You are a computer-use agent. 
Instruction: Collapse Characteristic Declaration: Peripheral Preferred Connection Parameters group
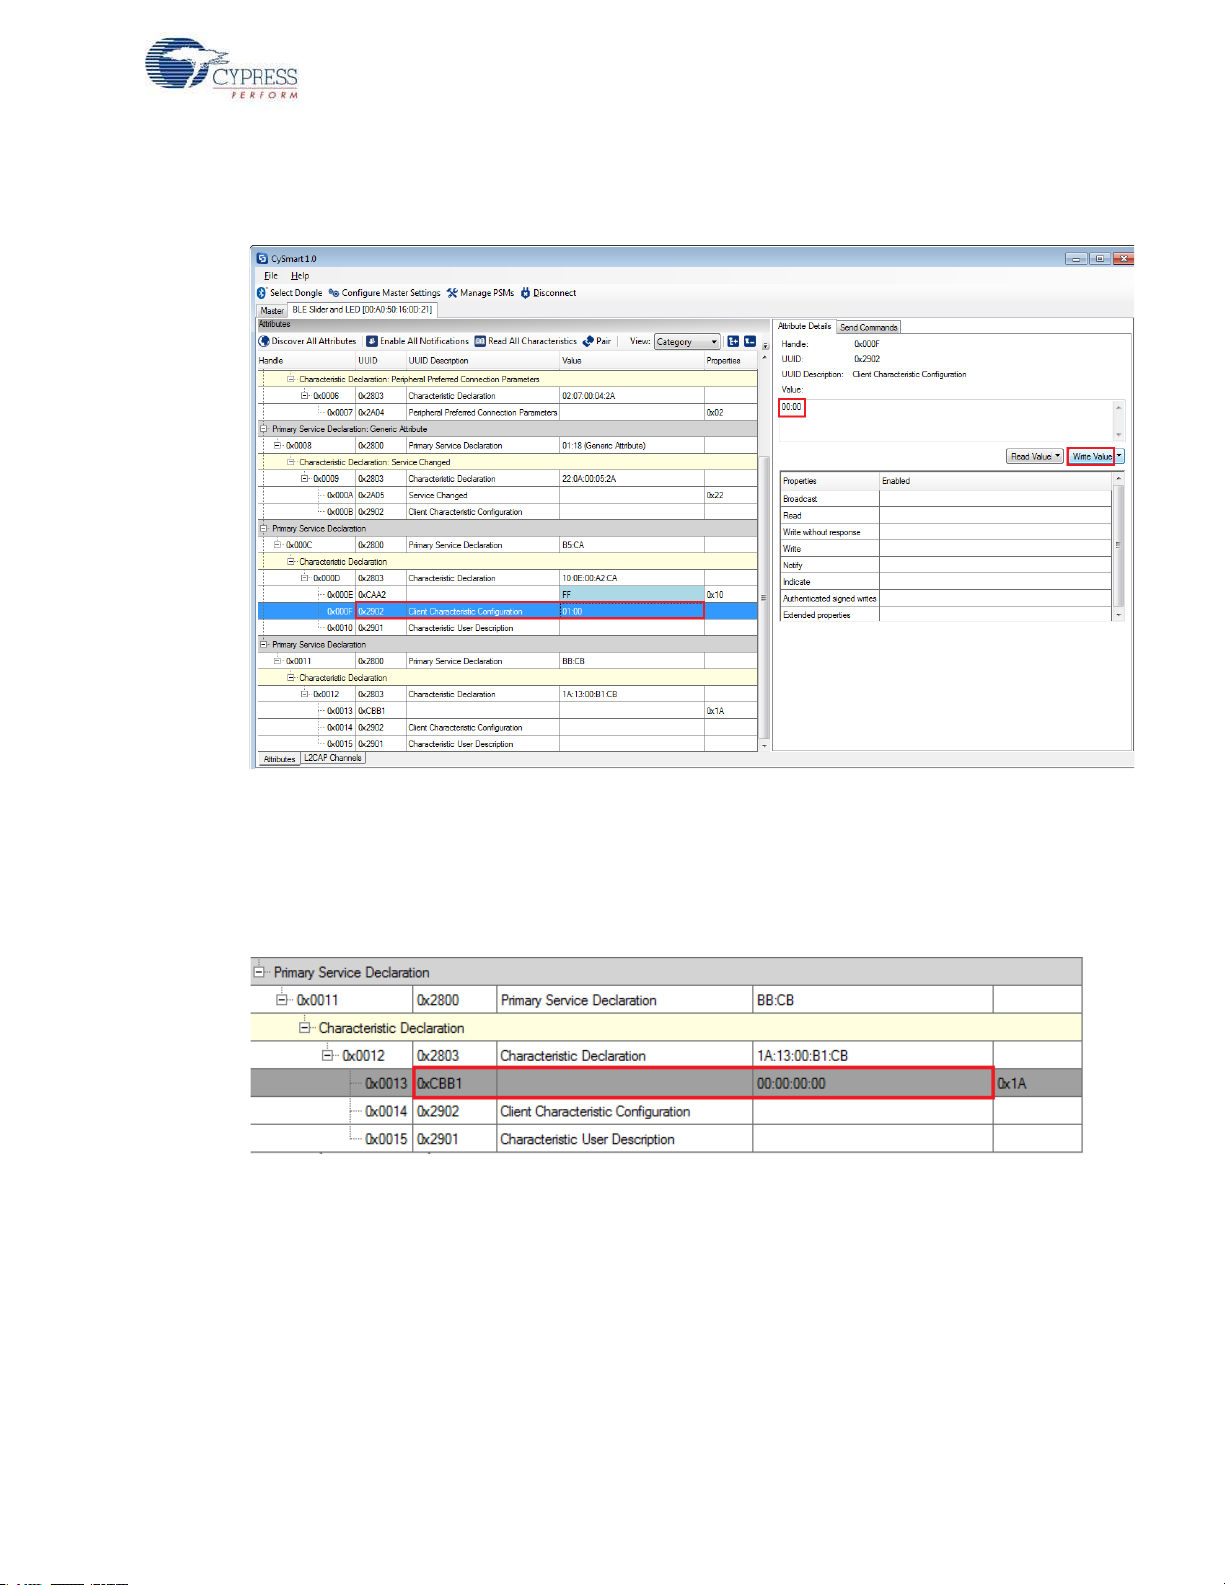click(291, 379)
